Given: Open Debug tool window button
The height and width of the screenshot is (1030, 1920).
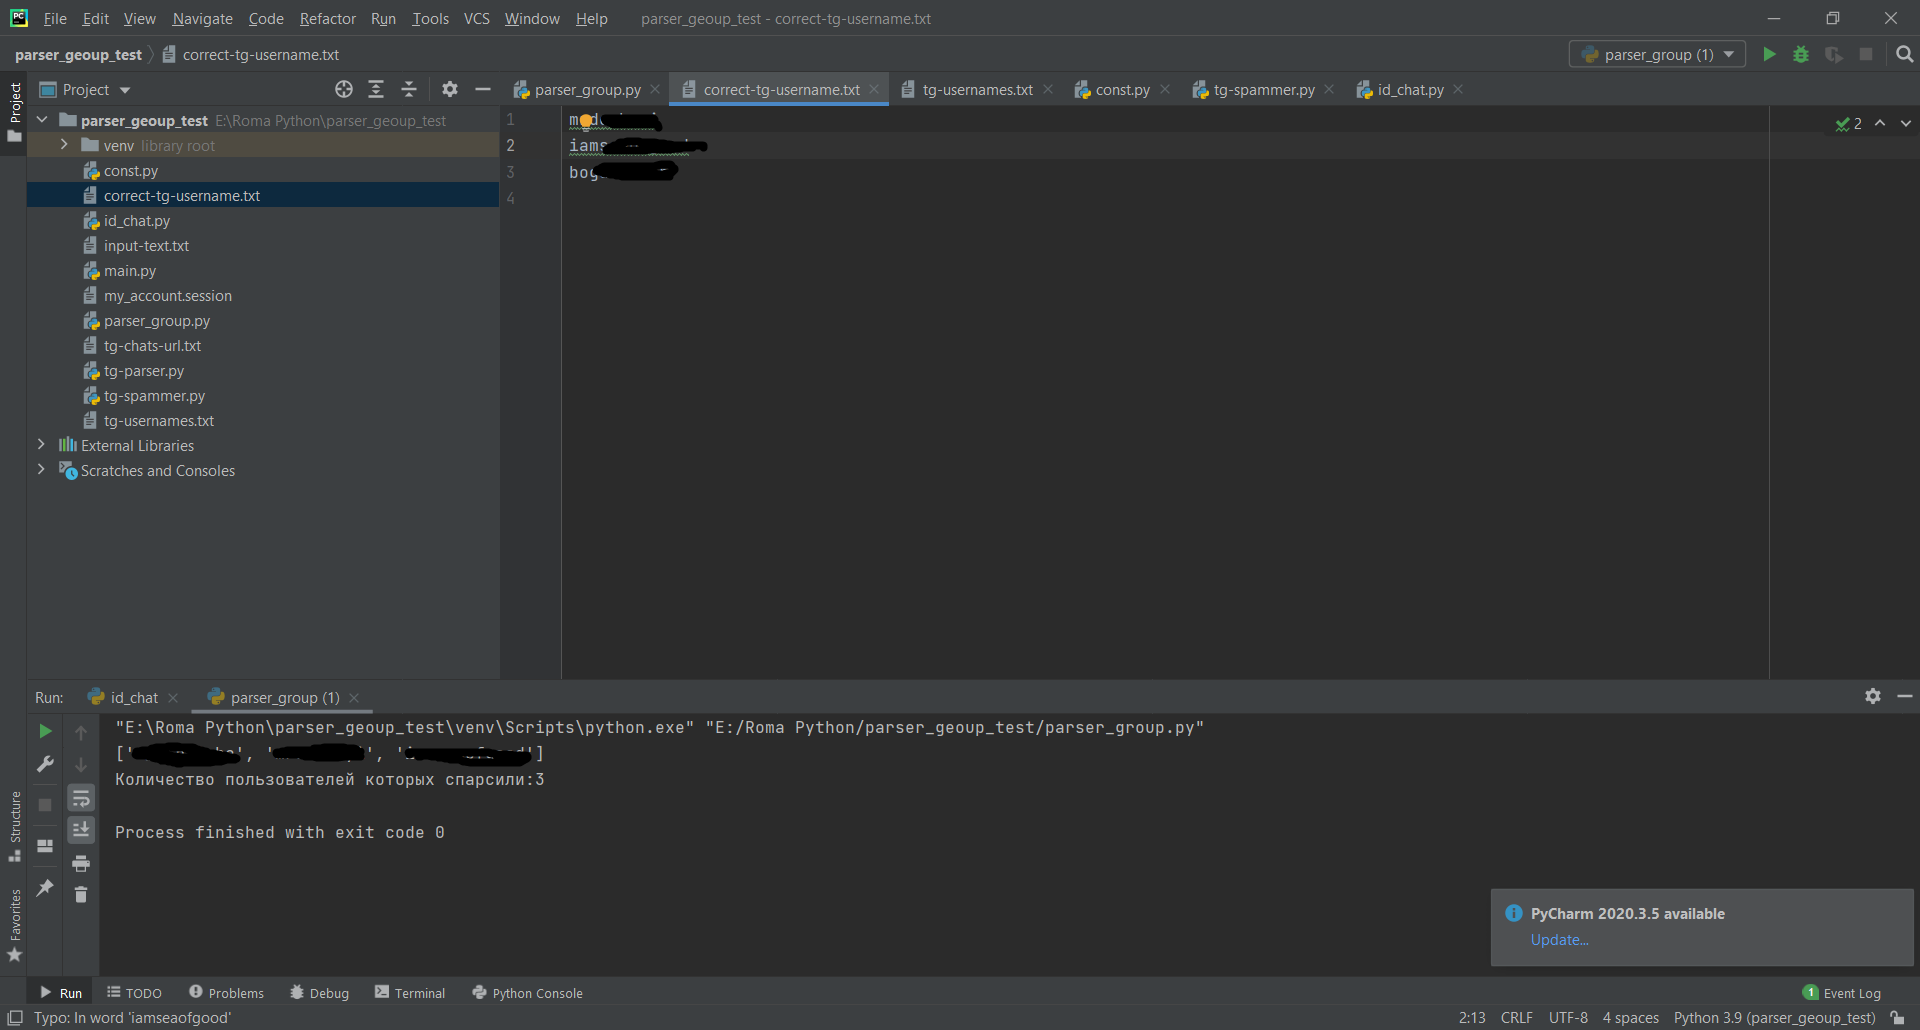Looking at the screenshot, I should coord(320,993).
